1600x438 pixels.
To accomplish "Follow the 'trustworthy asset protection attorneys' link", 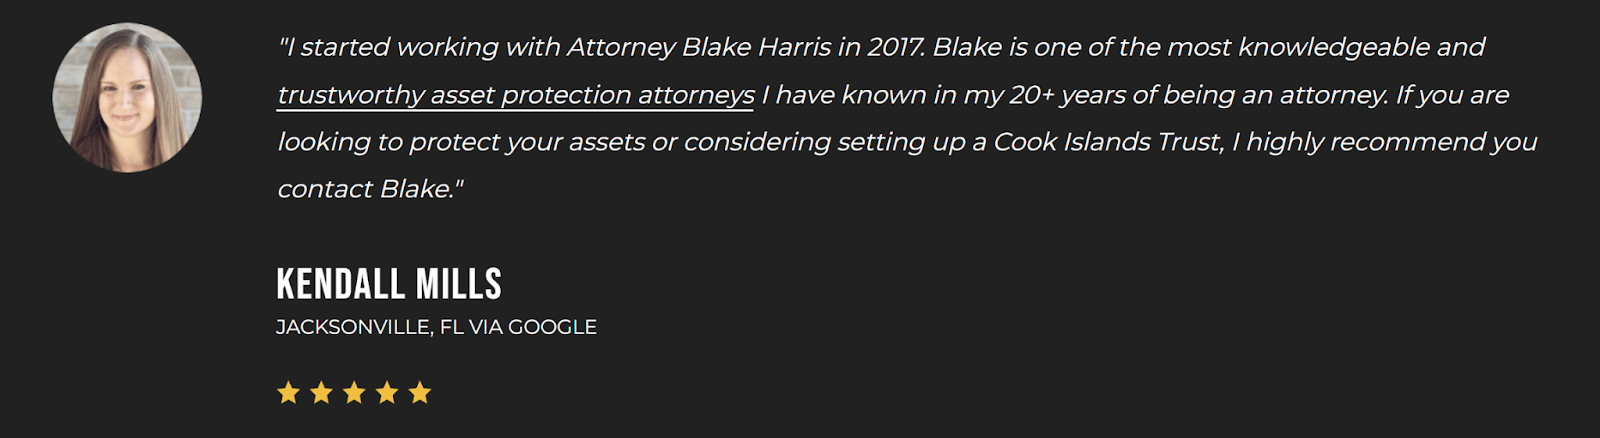I will 516,95.
